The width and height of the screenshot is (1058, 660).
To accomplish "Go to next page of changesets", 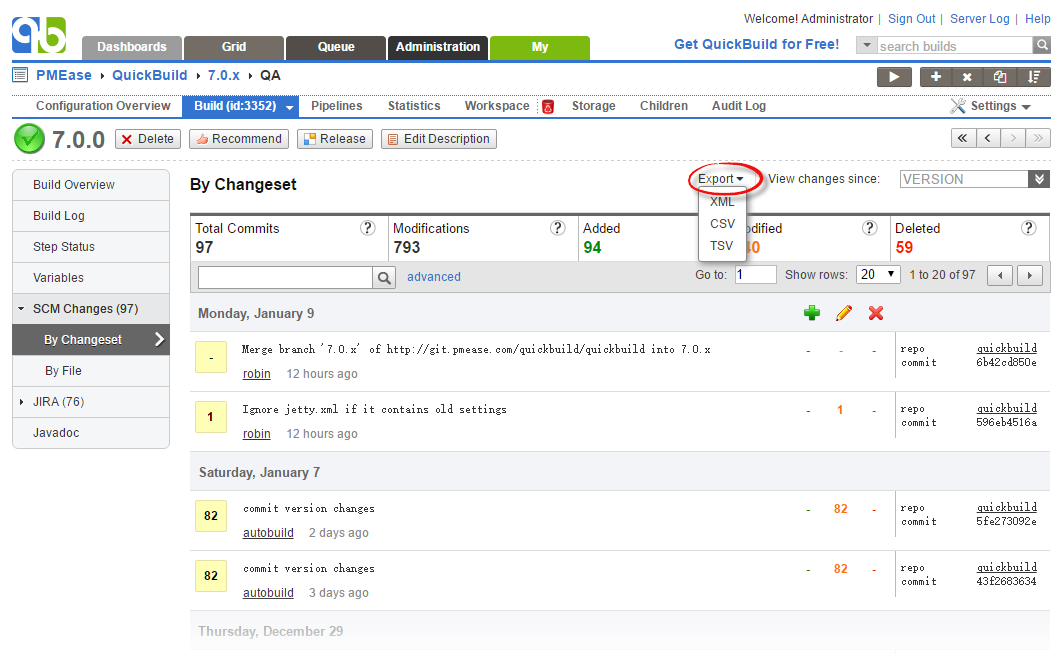I will pos(1030,275).
